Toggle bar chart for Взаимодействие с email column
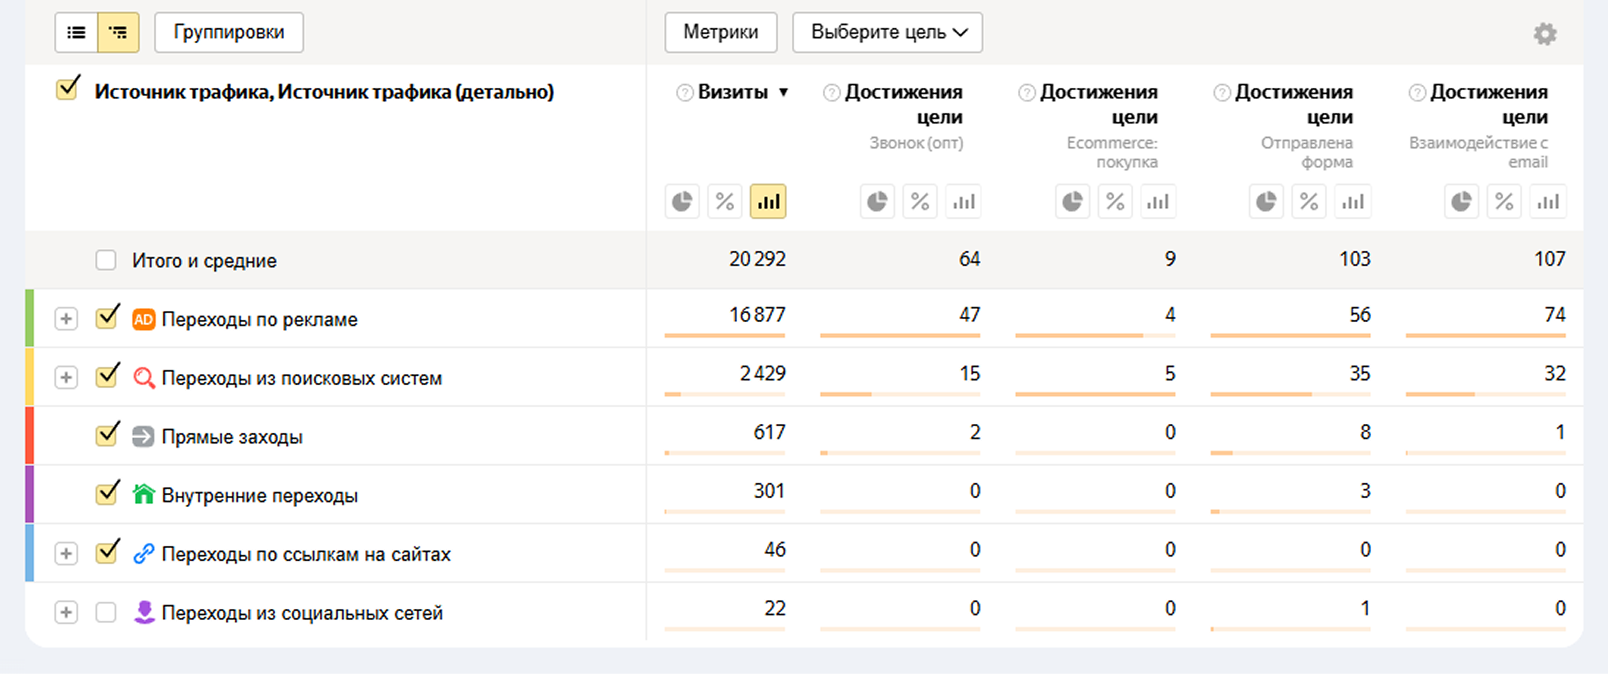1608x674 pixels. point(1548,202)
